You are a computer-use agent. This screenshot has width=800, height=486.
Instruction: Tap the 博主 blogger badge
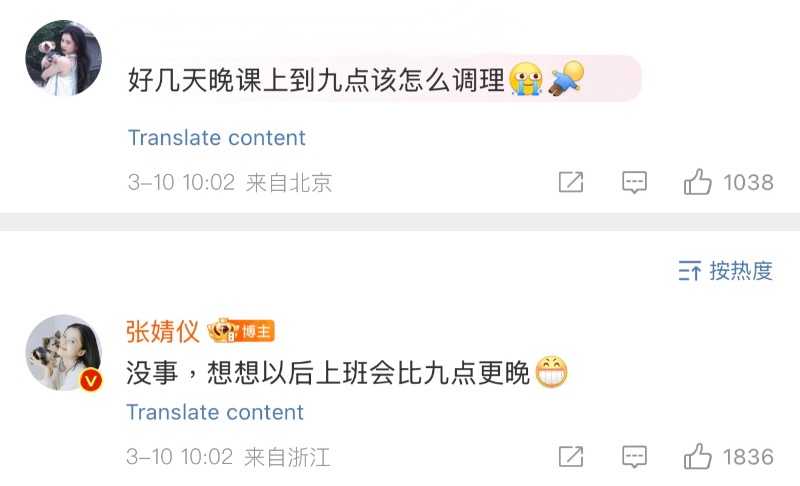(257, 331)
